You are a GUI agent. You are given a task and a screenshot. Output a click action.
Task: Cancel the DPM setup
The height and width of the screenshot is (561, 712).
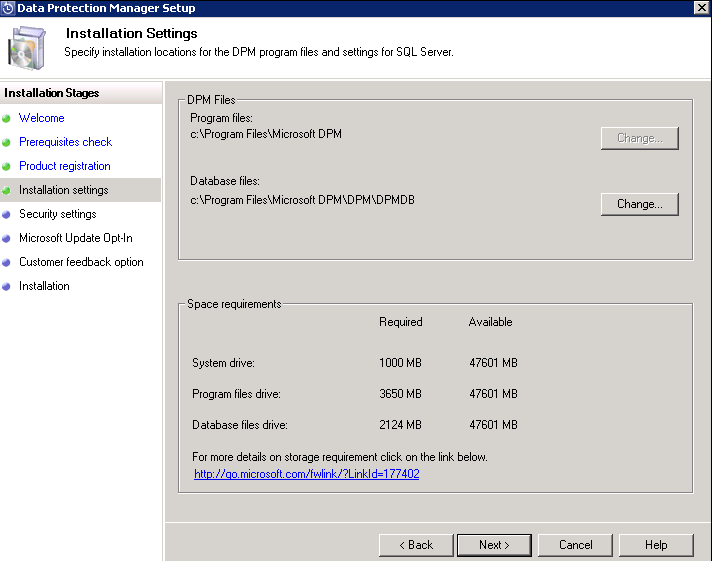575,545
